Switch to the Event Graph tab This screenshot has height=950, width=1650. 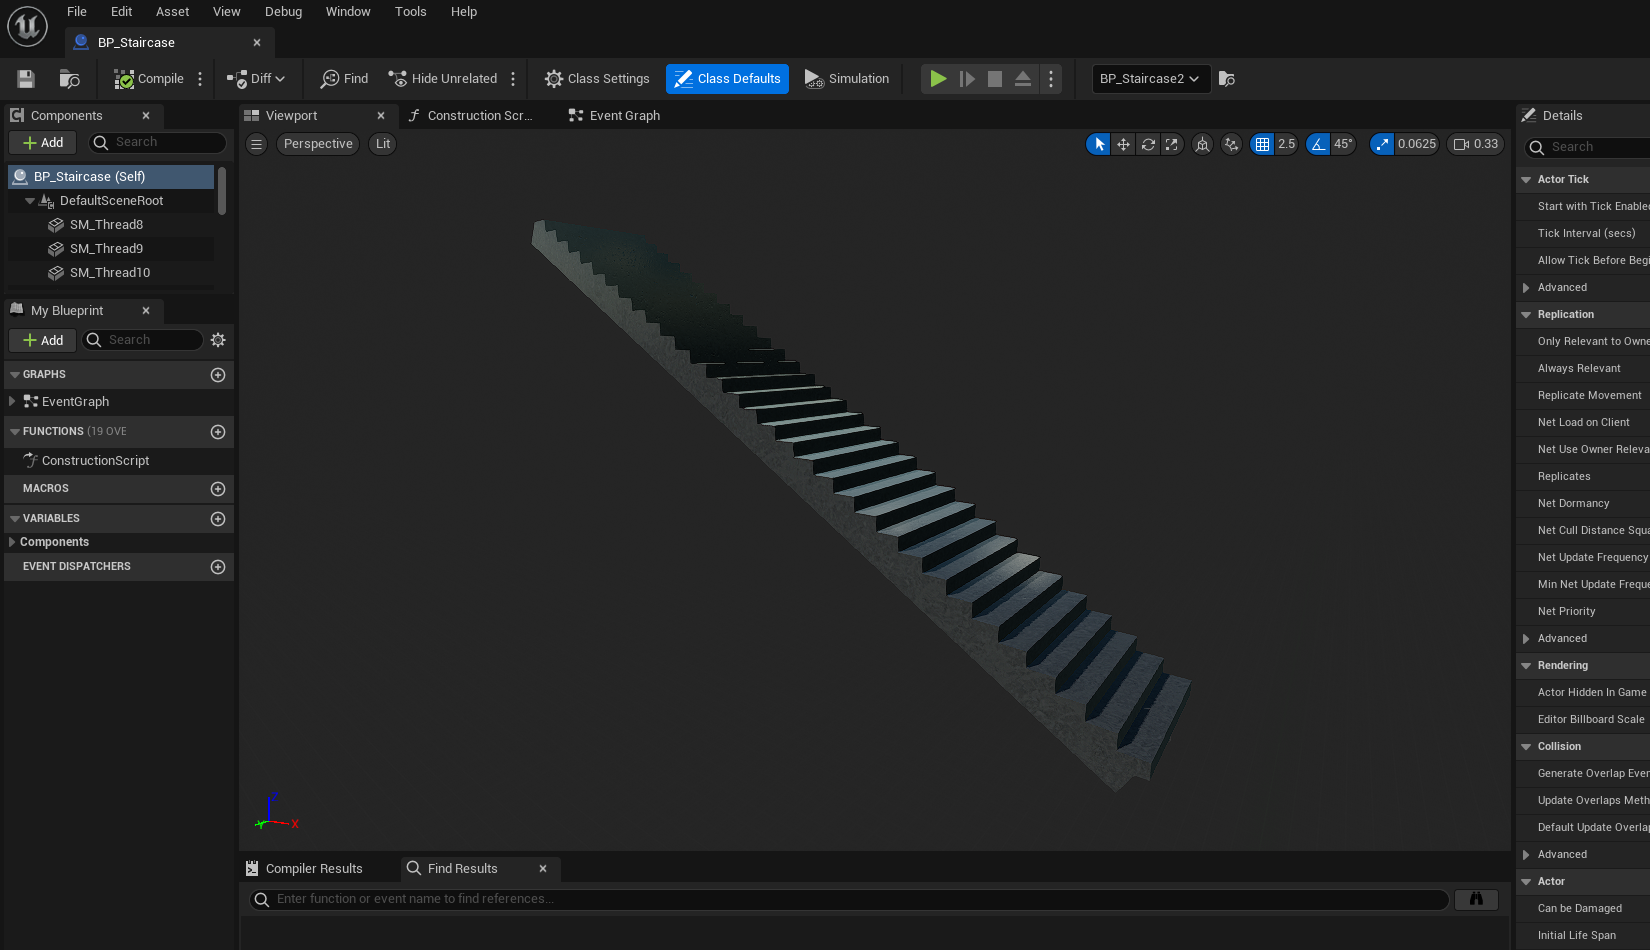click(x=614, y=116)
